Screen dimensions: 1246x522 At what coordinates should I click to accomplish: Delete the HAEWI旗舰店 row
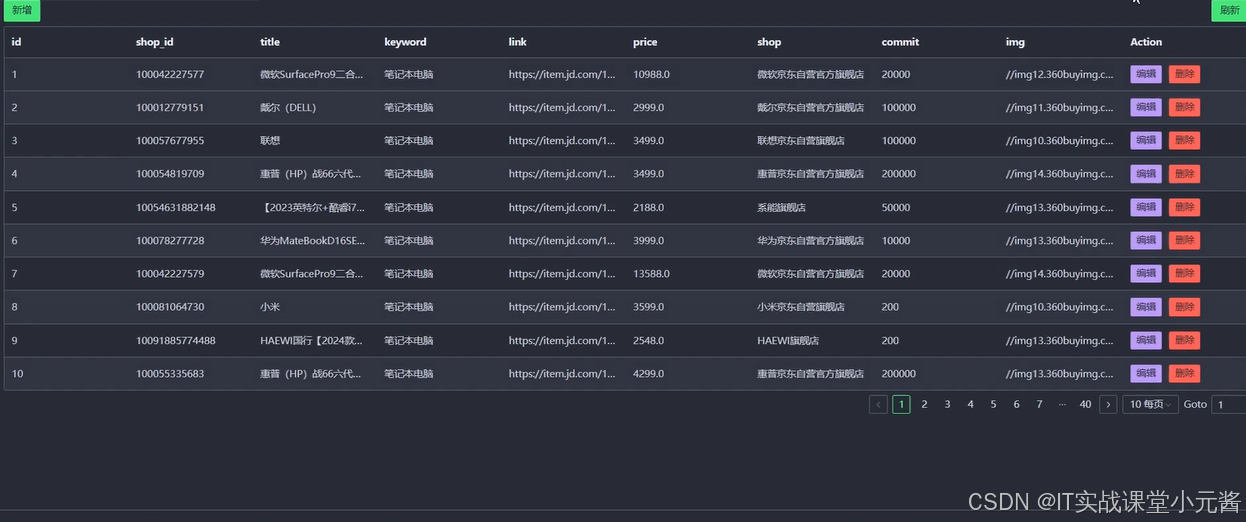1184,340
